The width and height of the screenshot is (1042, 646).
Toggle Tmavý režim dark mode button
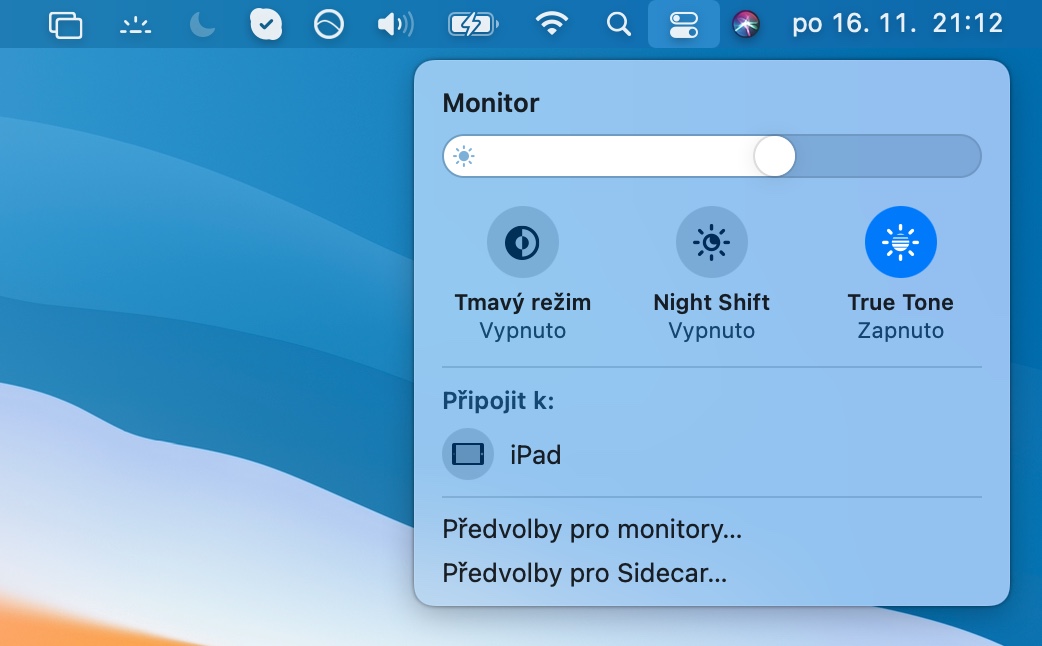(522, 242)
